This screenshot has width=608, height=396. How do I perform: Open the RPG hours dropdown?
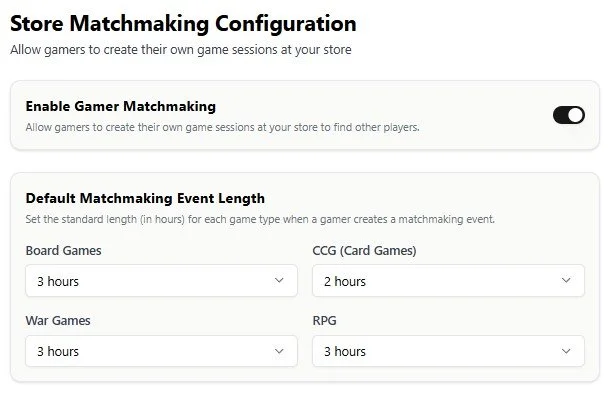(x=448, y=351)
